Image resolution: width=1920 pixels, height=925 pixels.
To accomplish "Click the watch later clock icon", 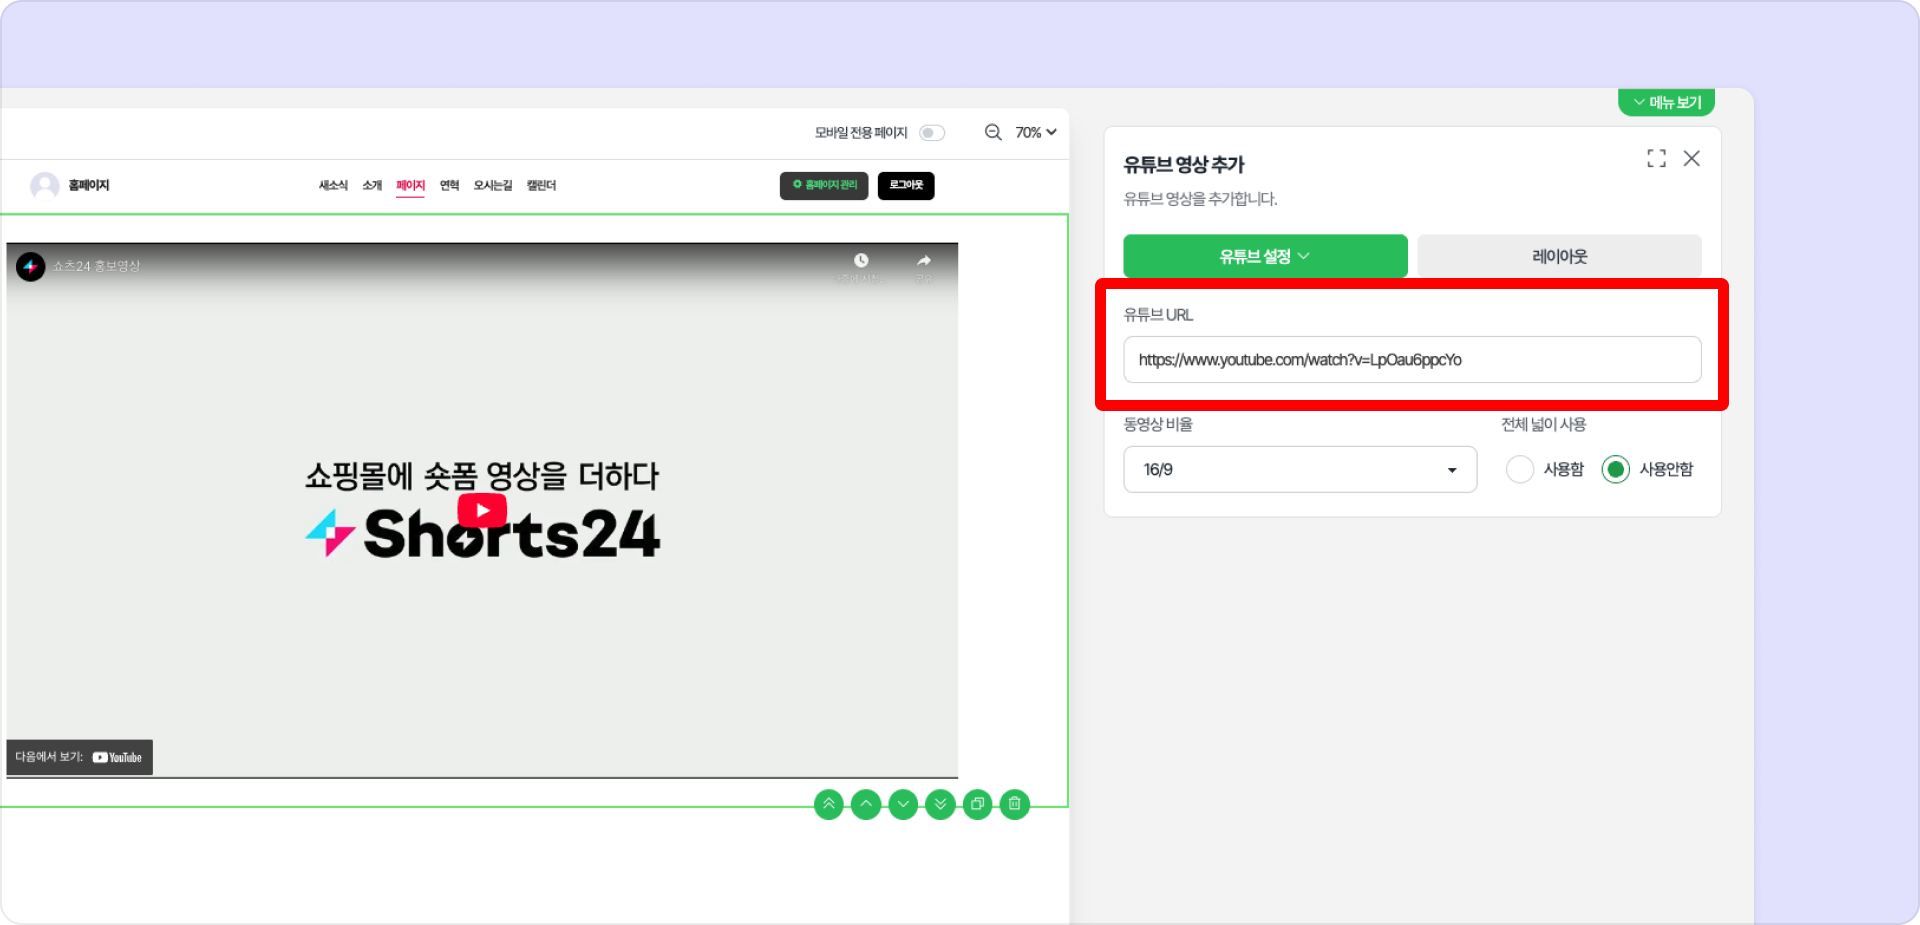I will (861, 261).
